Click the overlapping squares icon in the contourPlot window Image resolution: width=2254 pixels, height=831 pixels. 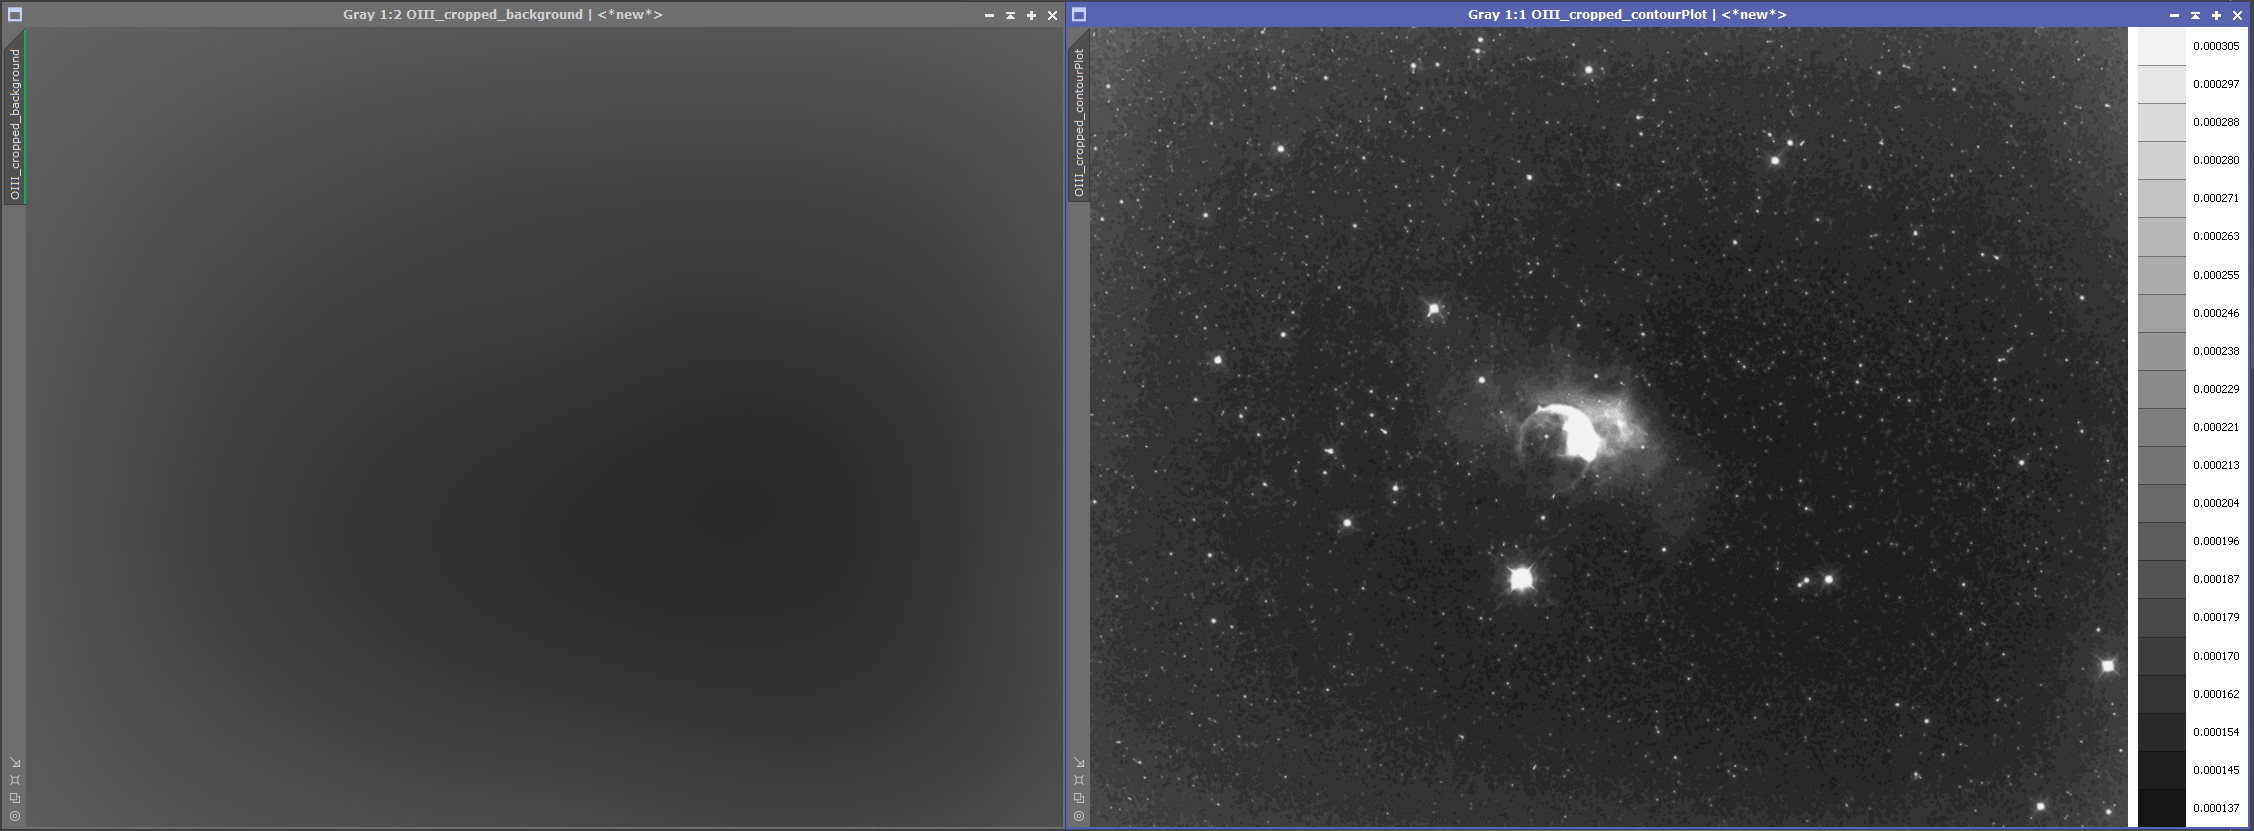tap(1079, 798)
